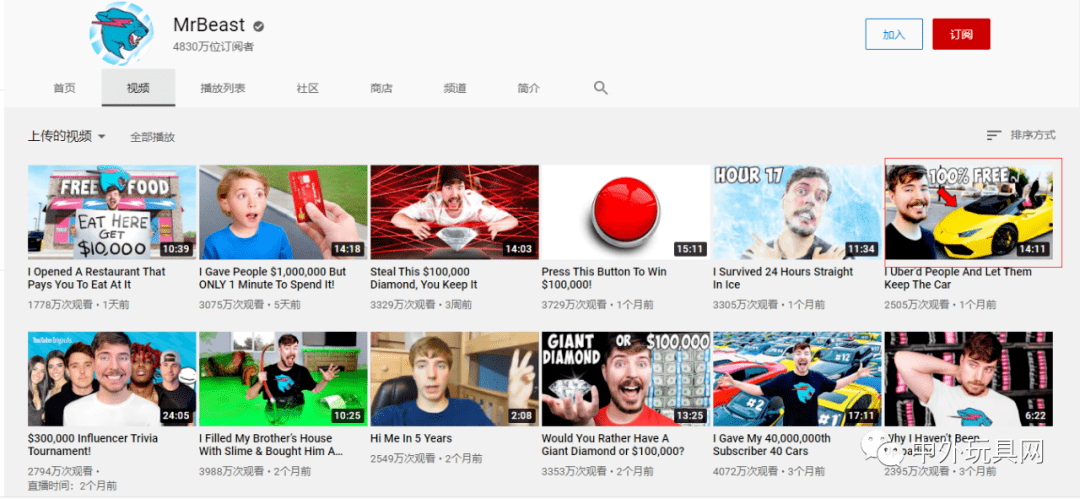
Task: Open the 排序方式 sort menu
Action: [1021, 135]
